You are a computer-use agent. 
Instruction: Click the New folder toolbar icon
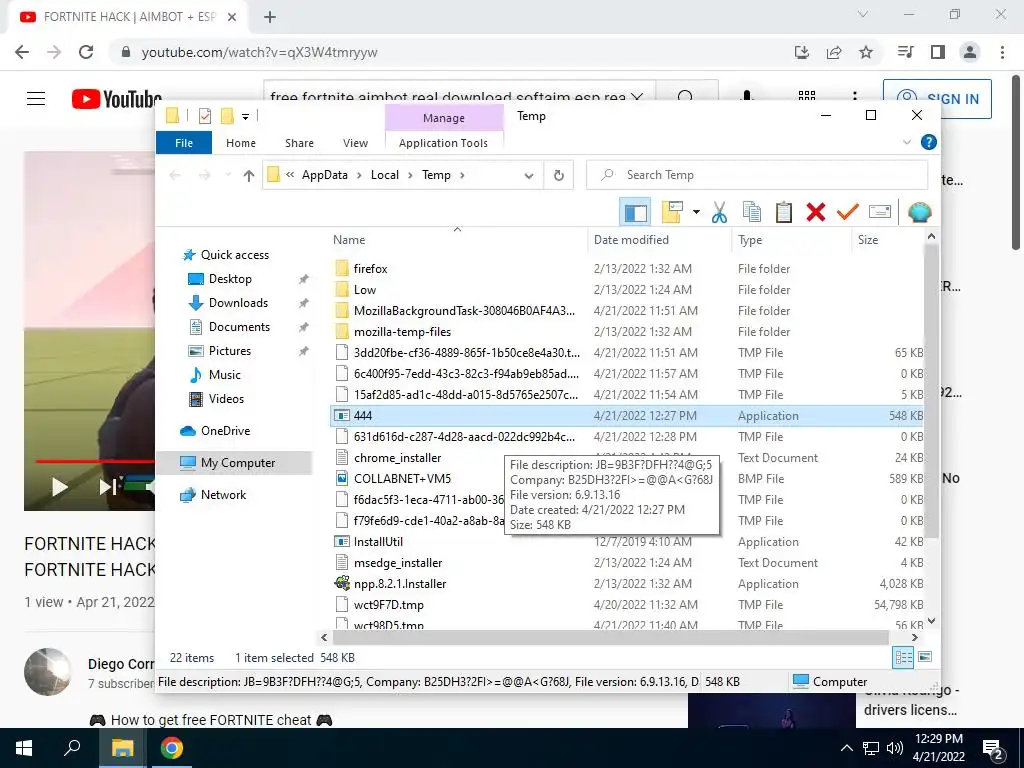pos(672,212)
